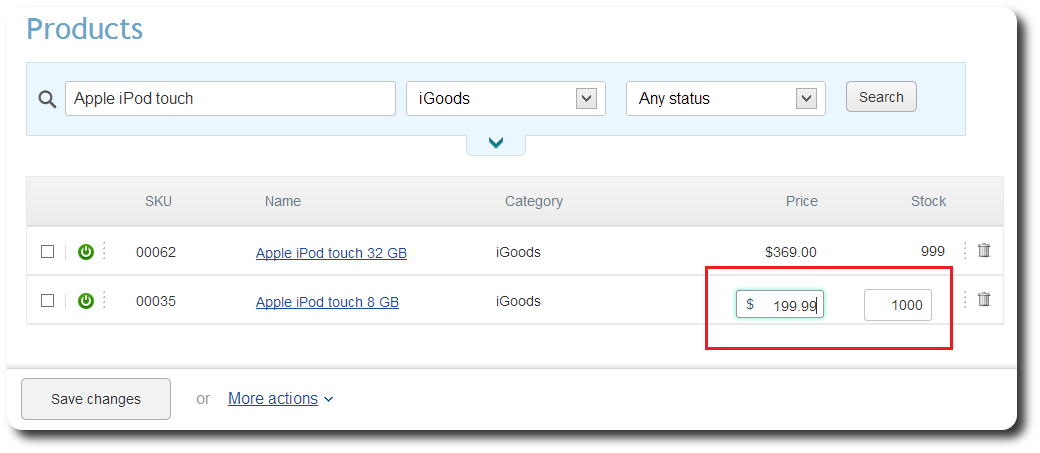Delete Apple iPod touch 8 GB with trash icon
Viewport: 1040px width, 453px height.
point(984,299)
